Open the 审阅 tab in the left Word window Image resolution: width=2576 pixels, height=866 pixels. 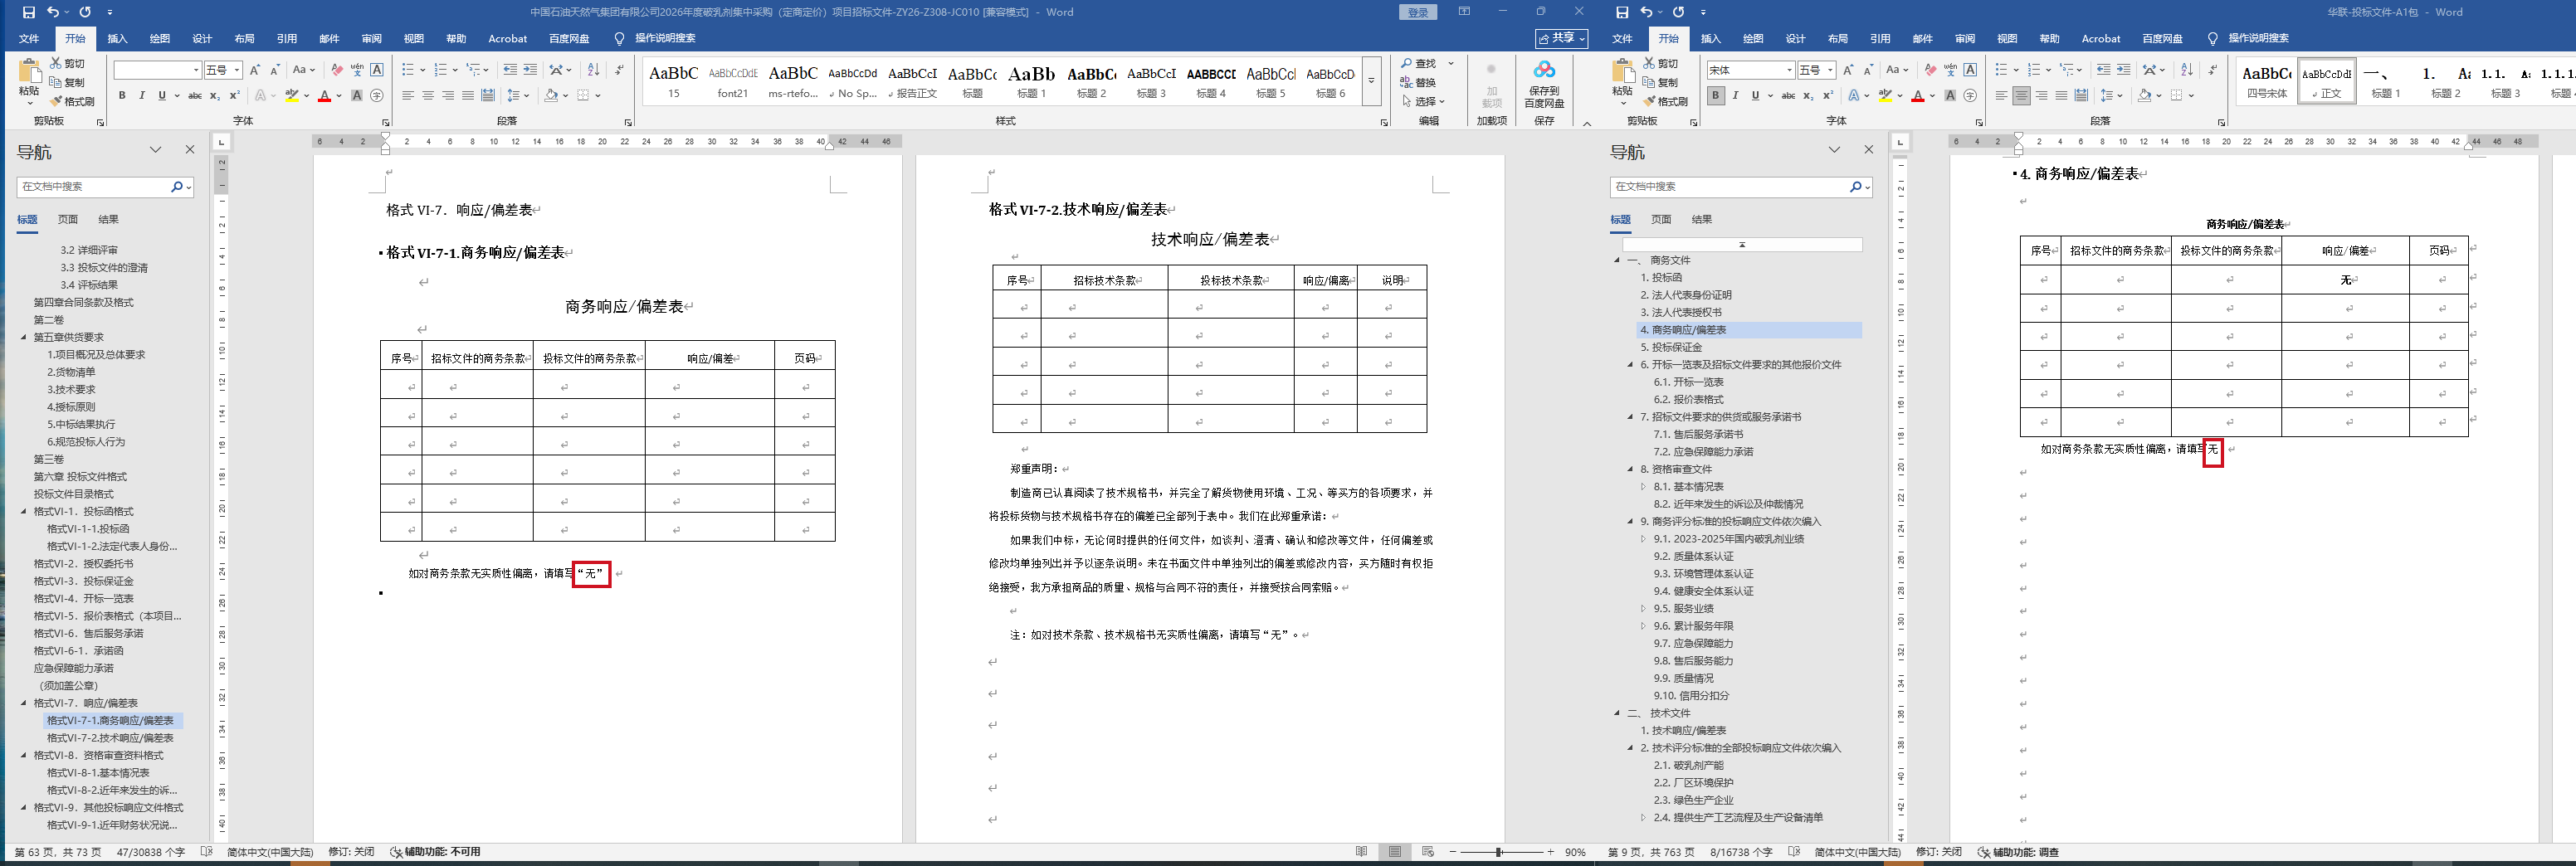[372, 39]
